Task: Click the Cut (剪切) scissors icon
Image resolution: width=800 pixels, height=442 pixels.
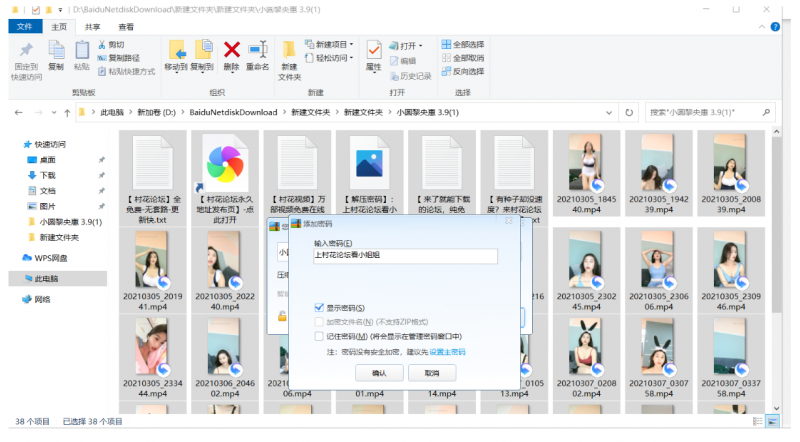Action: tap(103, 45)
